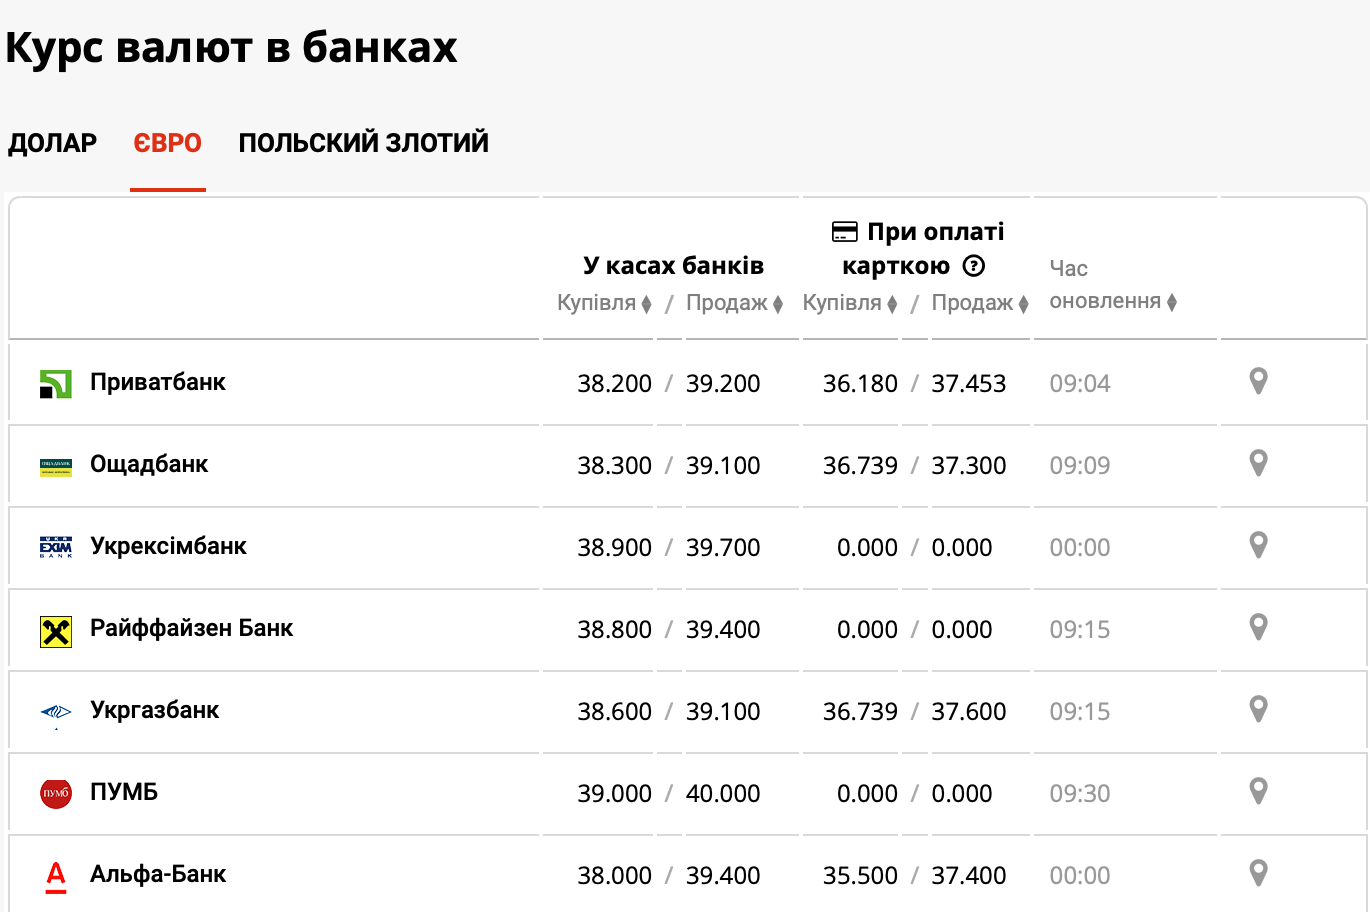Viewport: 1370px width, 912px height.
Task: Select the ПОЛЬСКИЙ ЗЛОТИЙ tab
Action: (x=363, y=143)
